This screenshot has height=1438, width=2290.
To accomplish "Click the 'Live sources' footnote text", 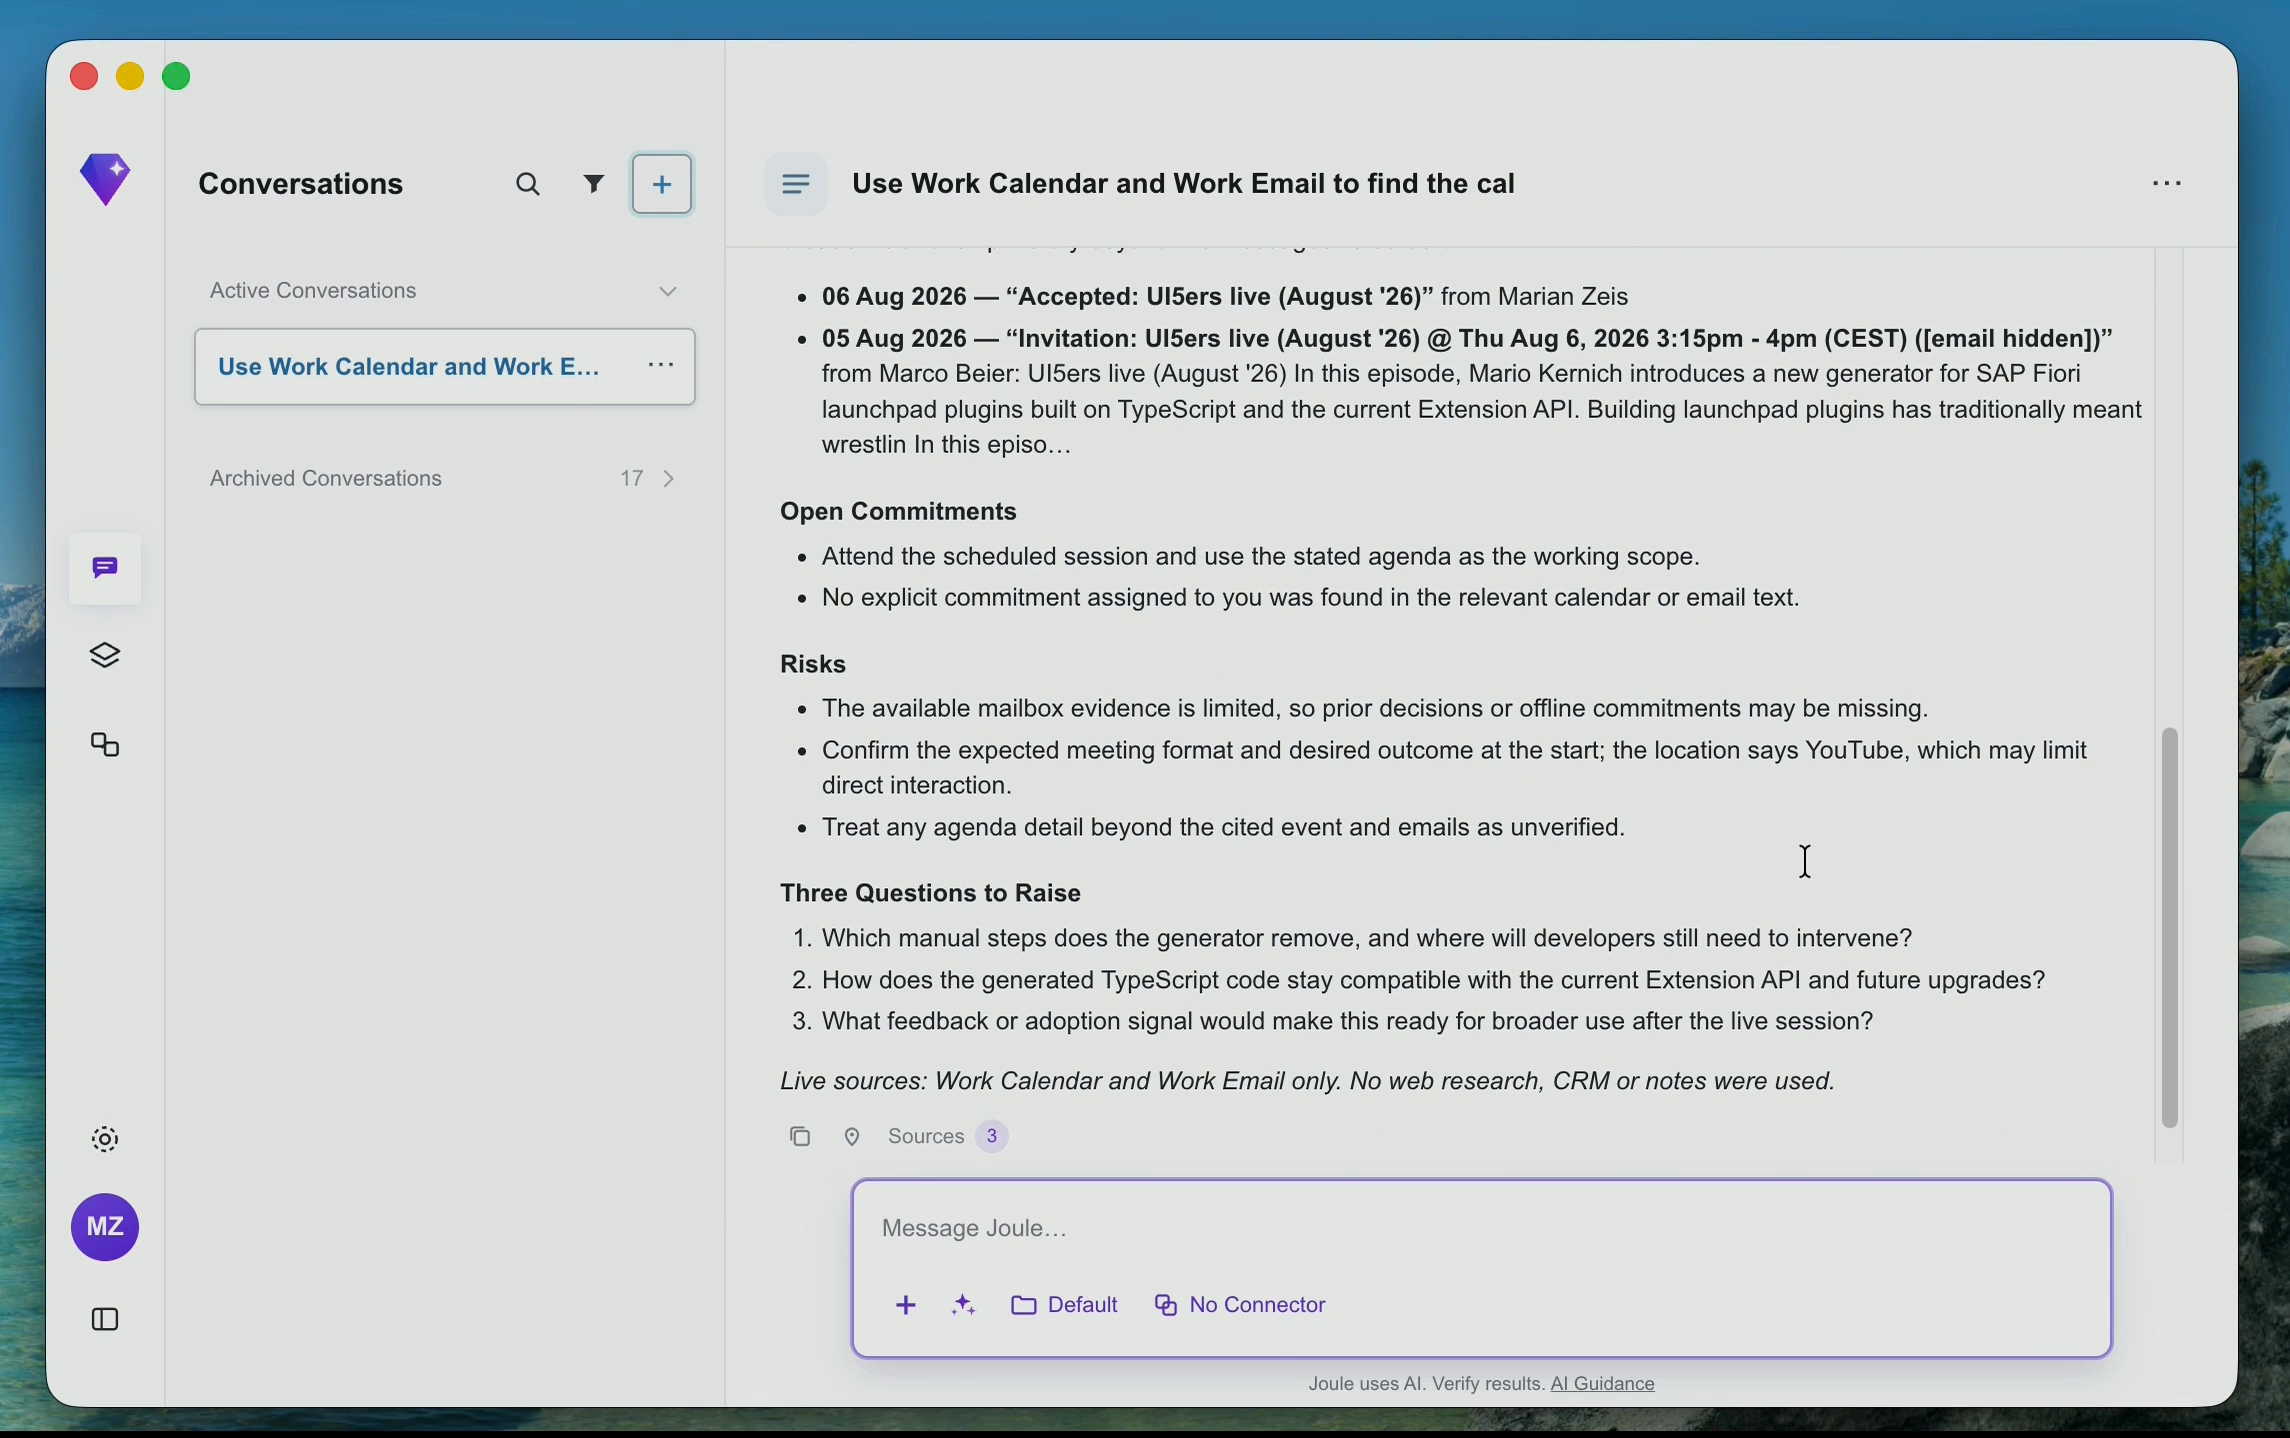I will click(x=1307, y=1082).
